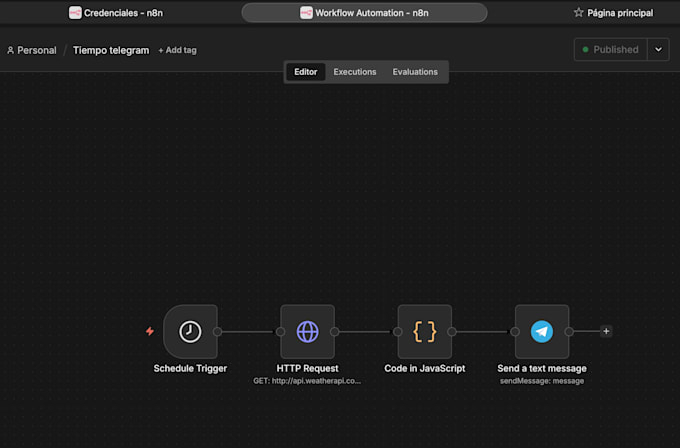
Task: Click the Telegram node input connector
Action: 515,332
